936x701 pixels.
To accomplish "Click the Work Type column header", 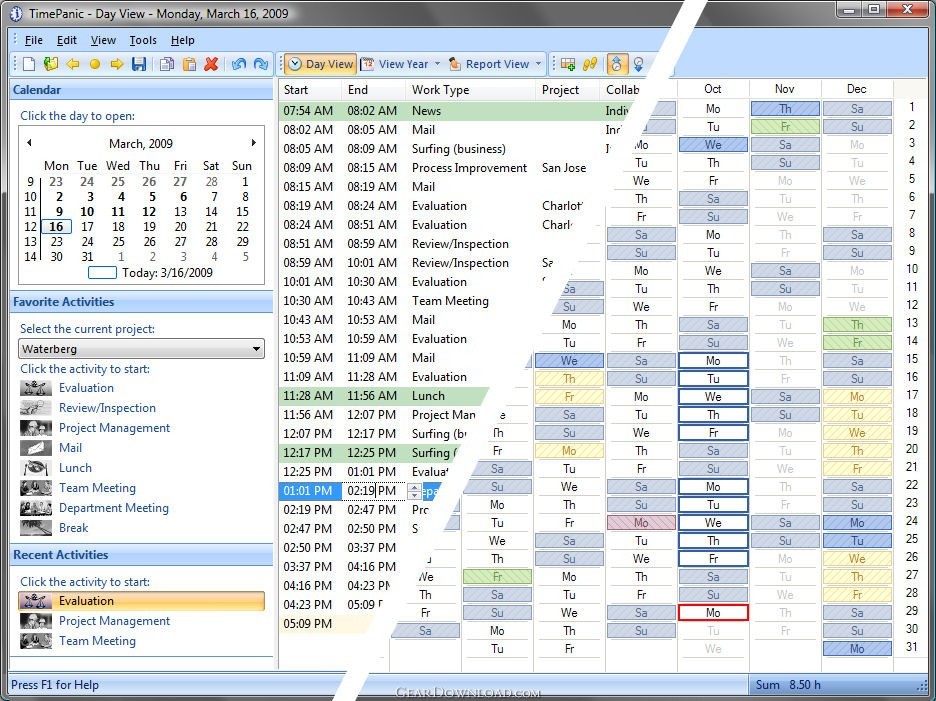I will 471,90.
